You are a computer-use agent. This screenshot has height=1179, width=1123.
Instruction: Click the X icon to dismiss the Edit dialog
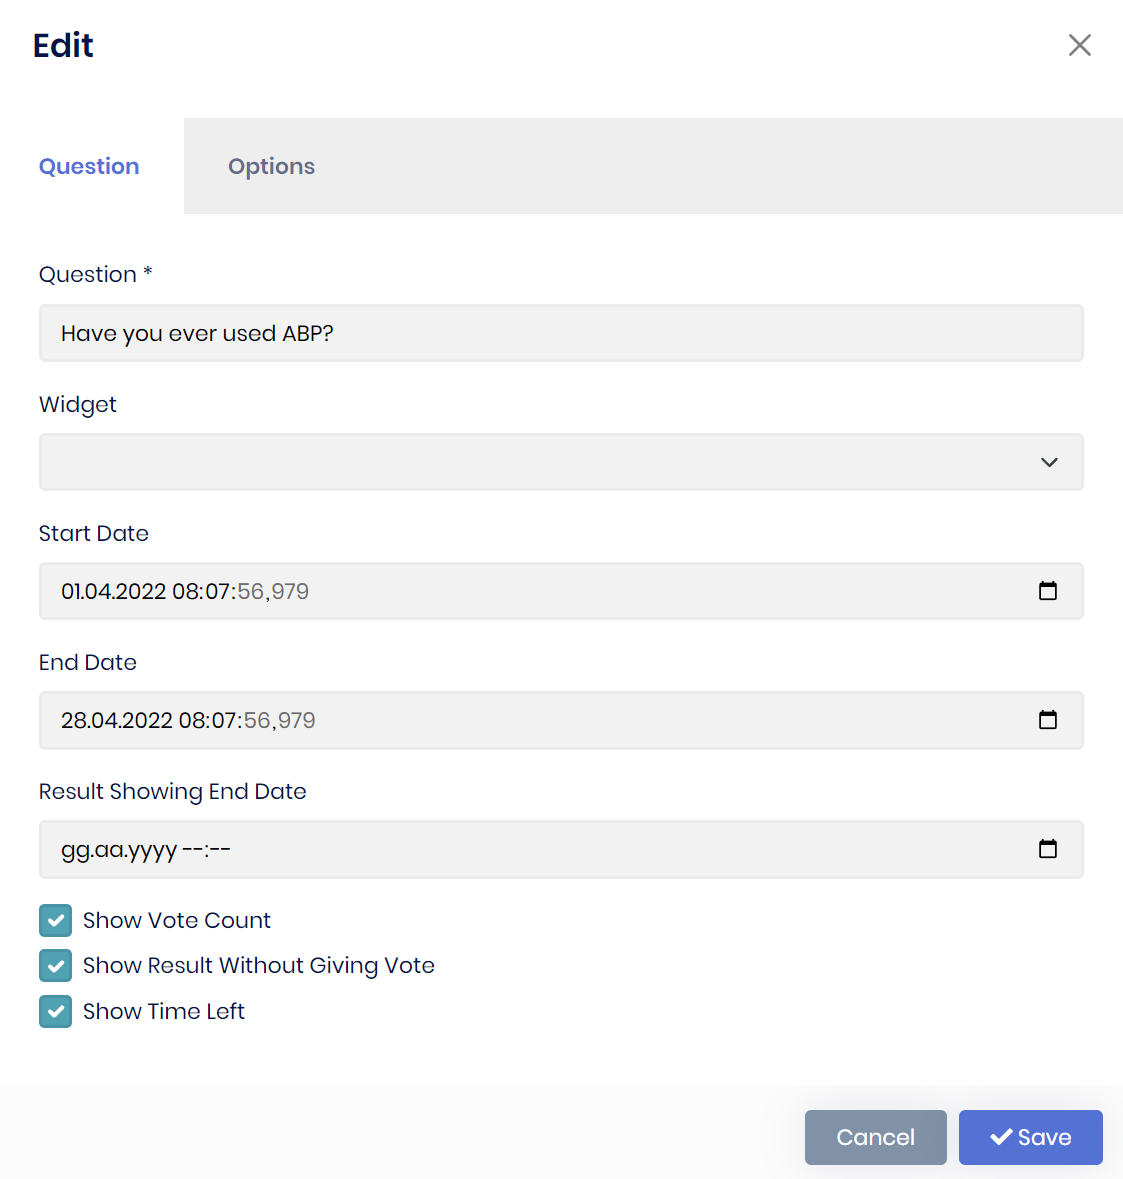[1080, 45]
